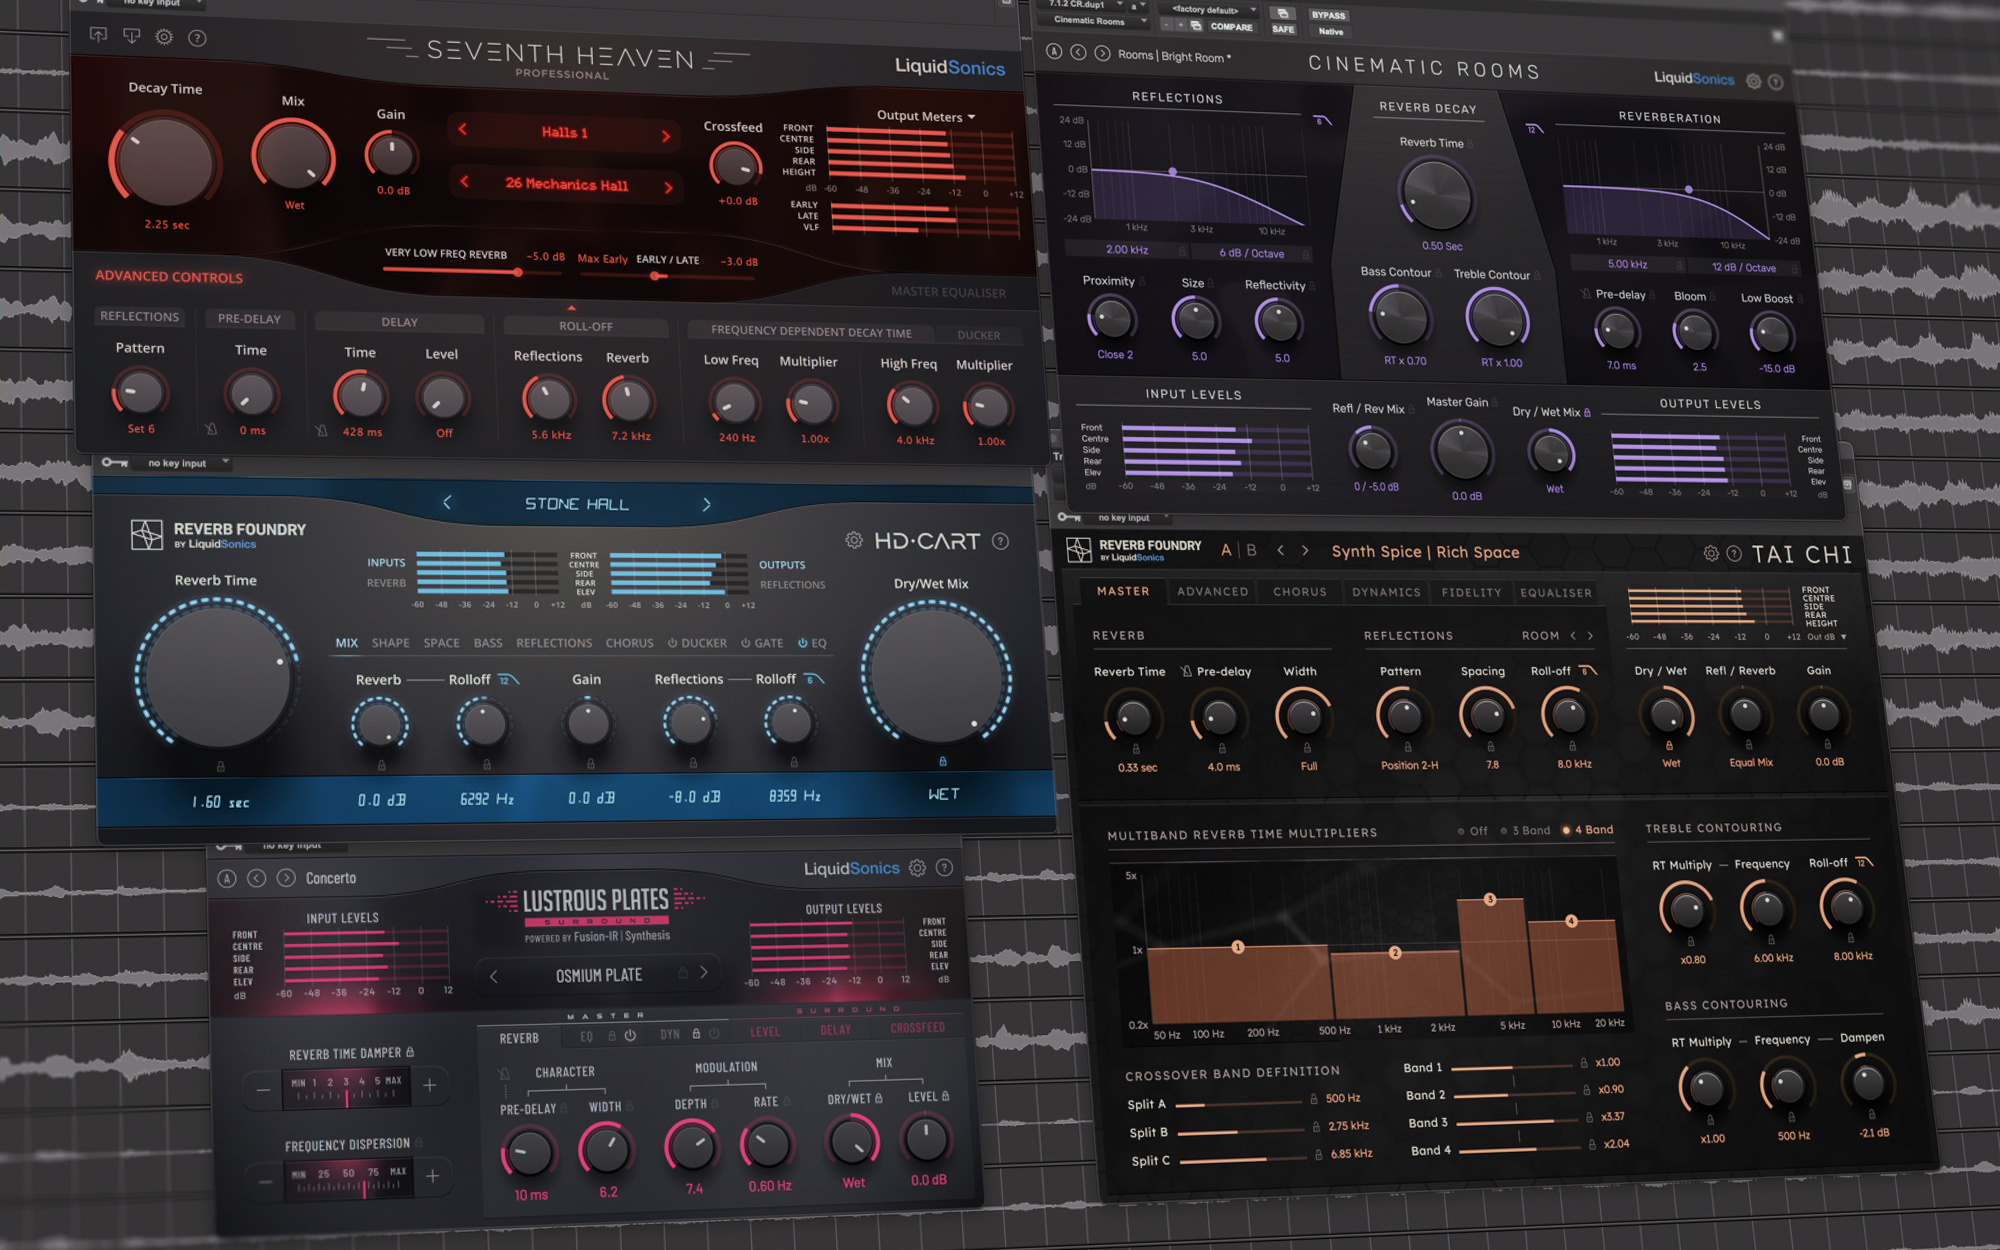This screenshot has width=2000, height=1250.
Task: Toggle EQ power in Lustrous Plates
Action: click(x=630, y=1036)
